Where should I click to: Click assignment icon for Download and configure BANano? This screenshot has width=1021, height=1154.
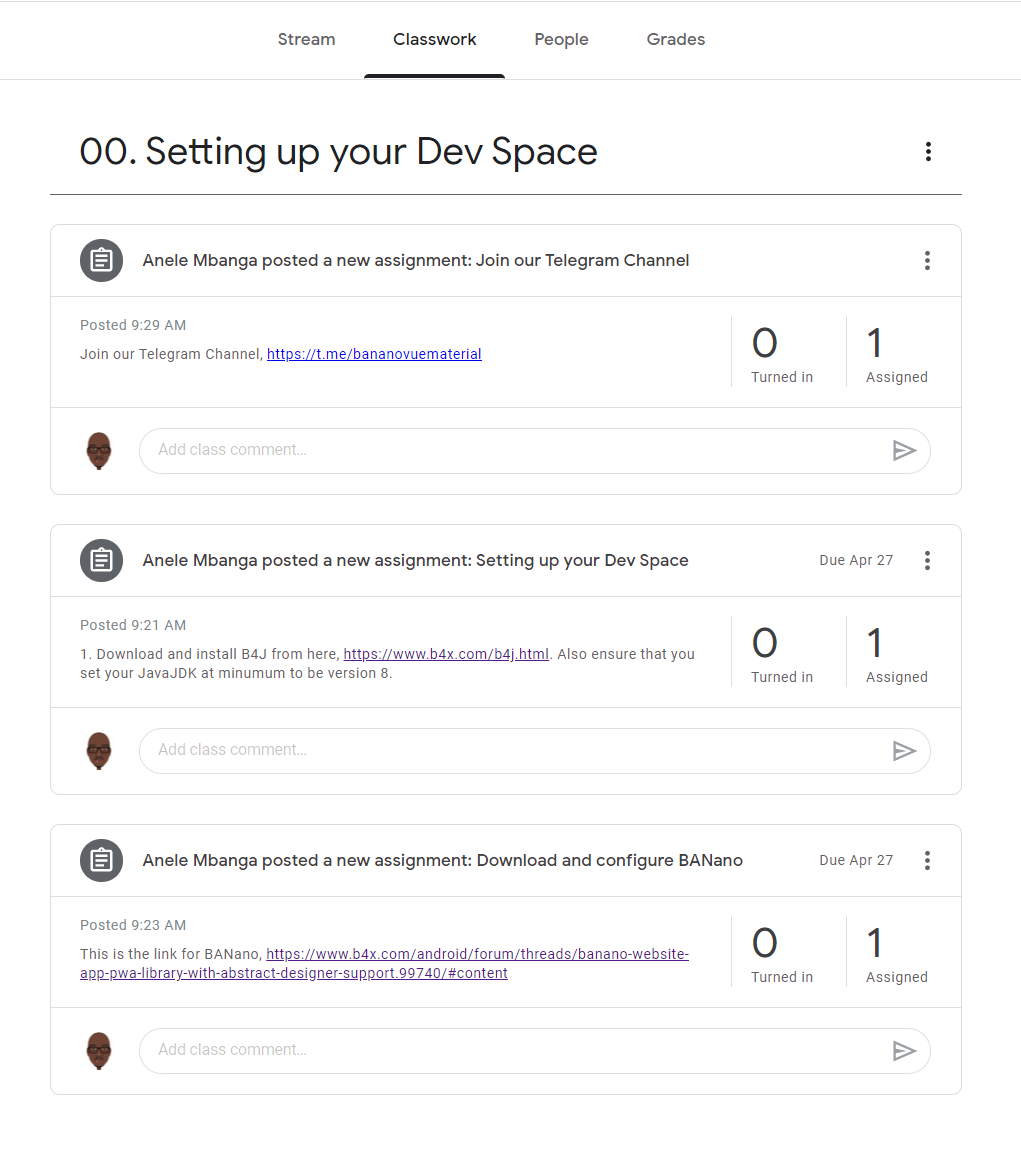pos(101,861)
